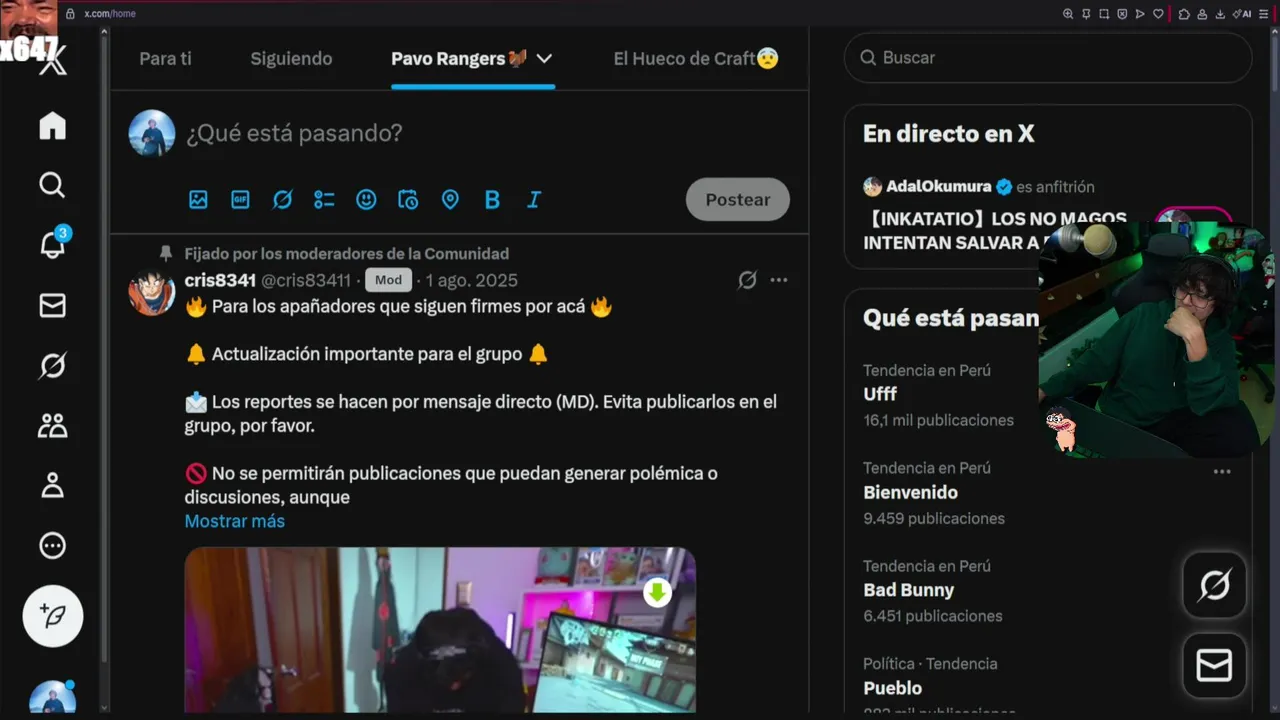The image size is (1280, 720).
Task: Open AdalOkumura live host link
Action: 939,186
